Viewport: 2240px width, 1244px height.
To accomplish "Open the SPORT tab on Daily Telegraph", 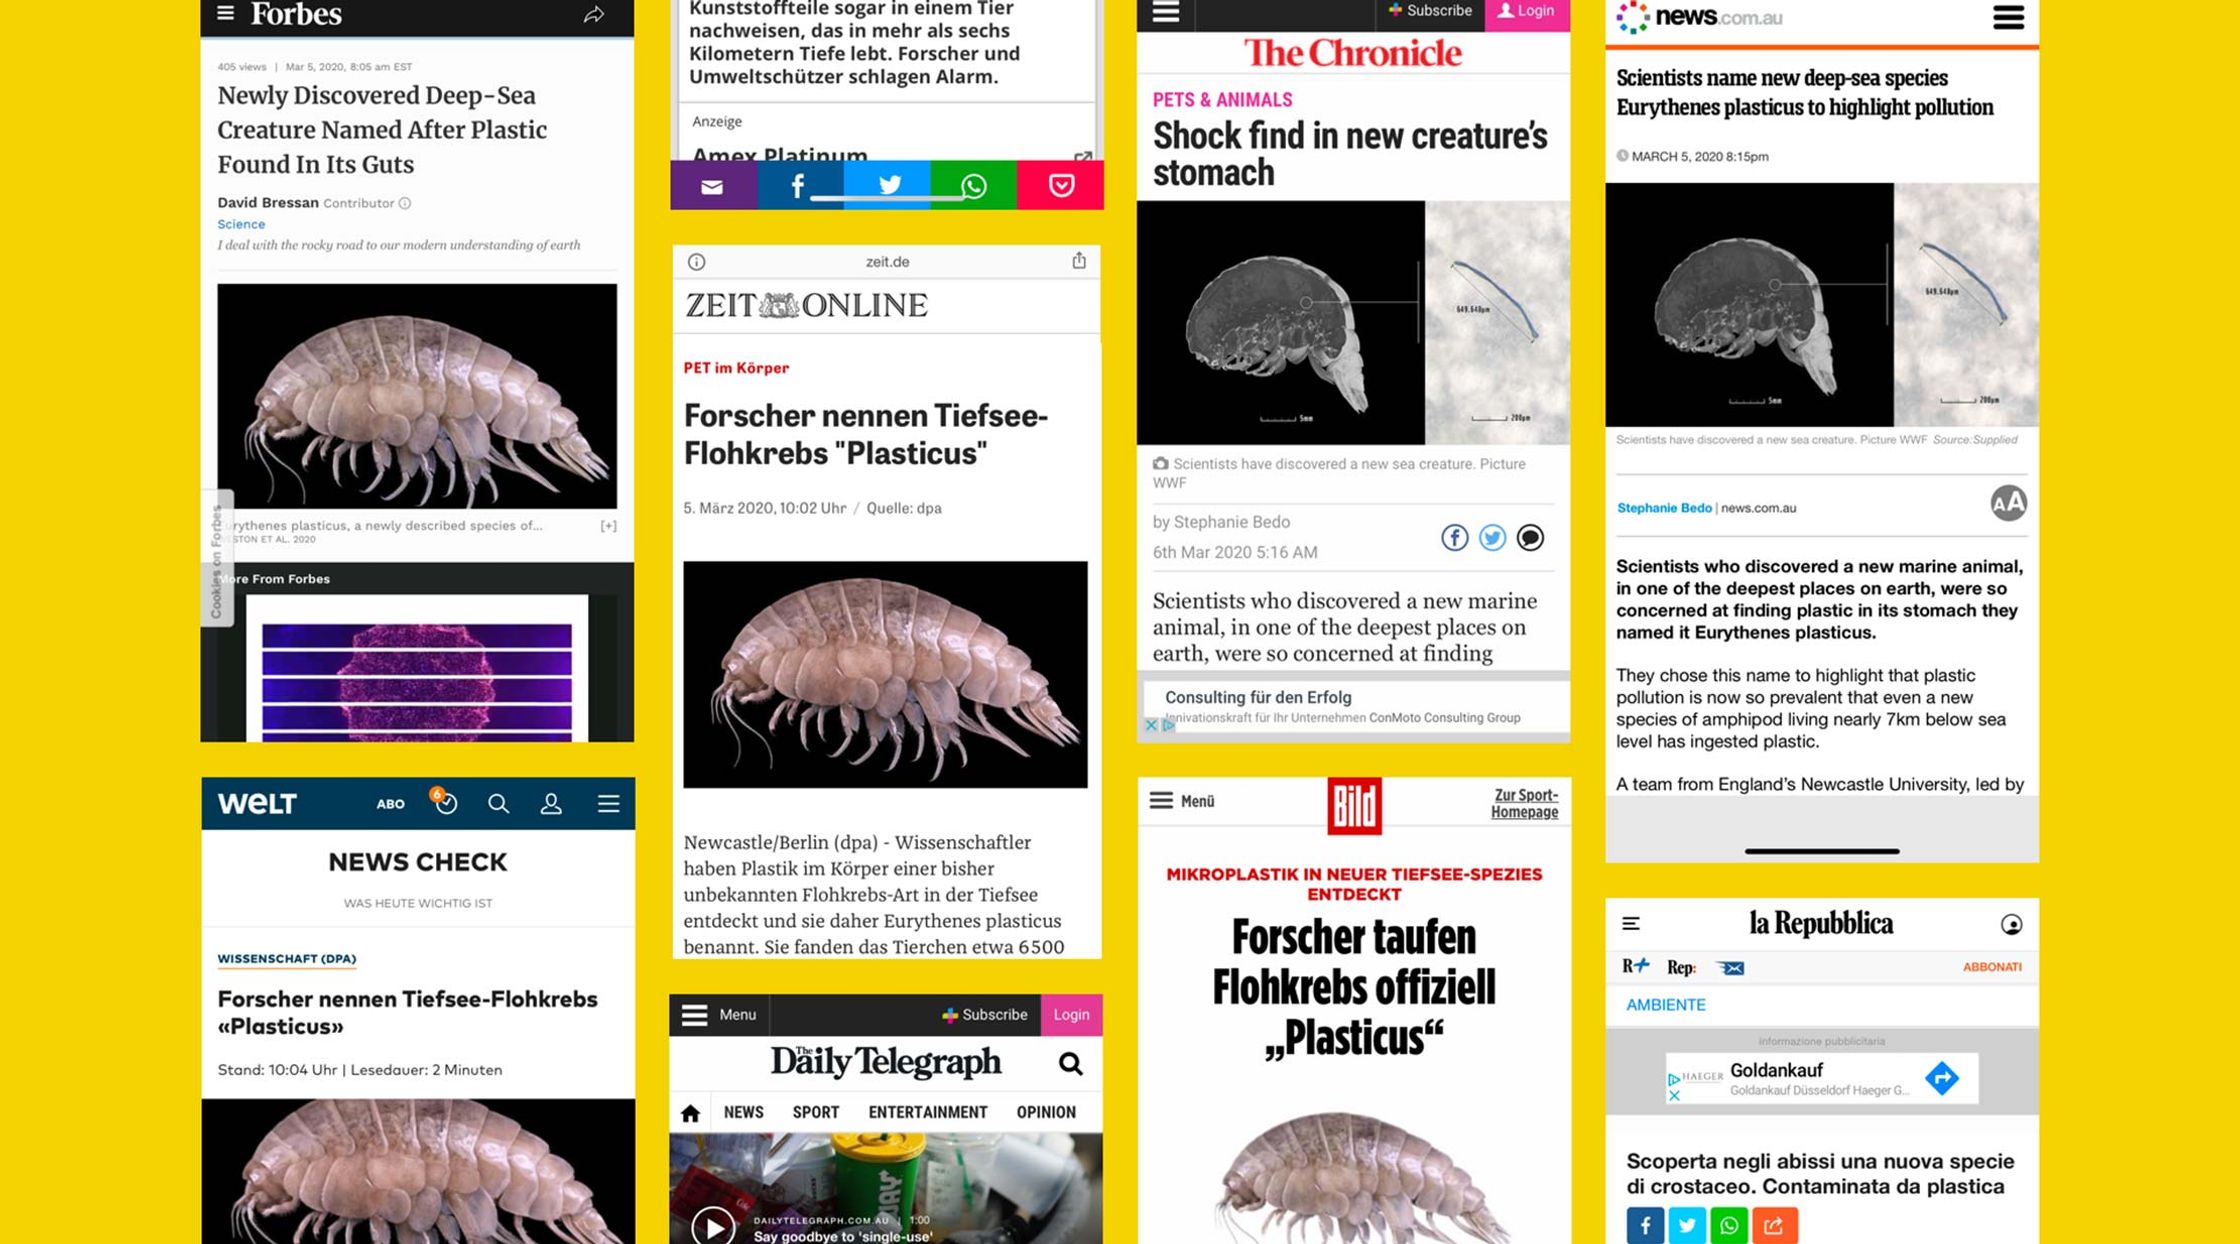I will pos(816,1112).
